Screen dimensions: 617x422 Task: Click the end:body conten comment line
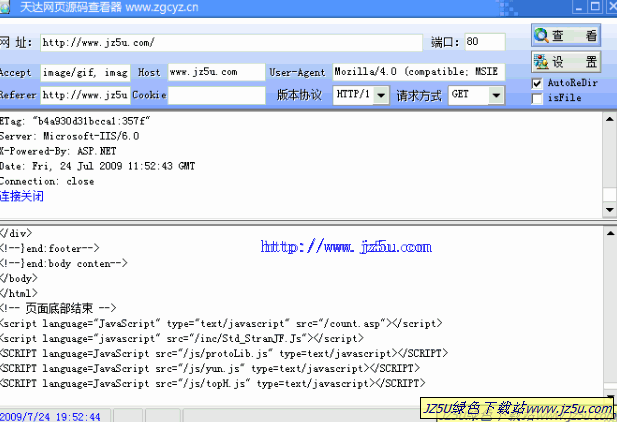point(64,263)
